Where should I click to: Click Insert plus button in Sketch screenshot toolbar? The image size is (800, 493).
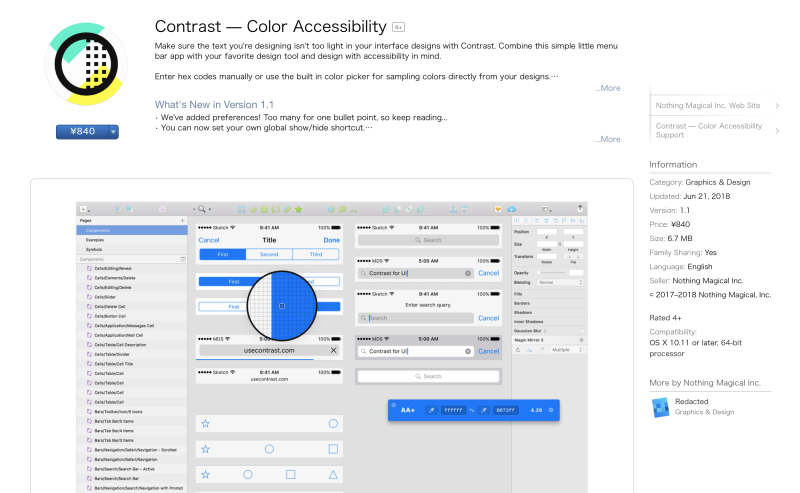tap(84, 209)
